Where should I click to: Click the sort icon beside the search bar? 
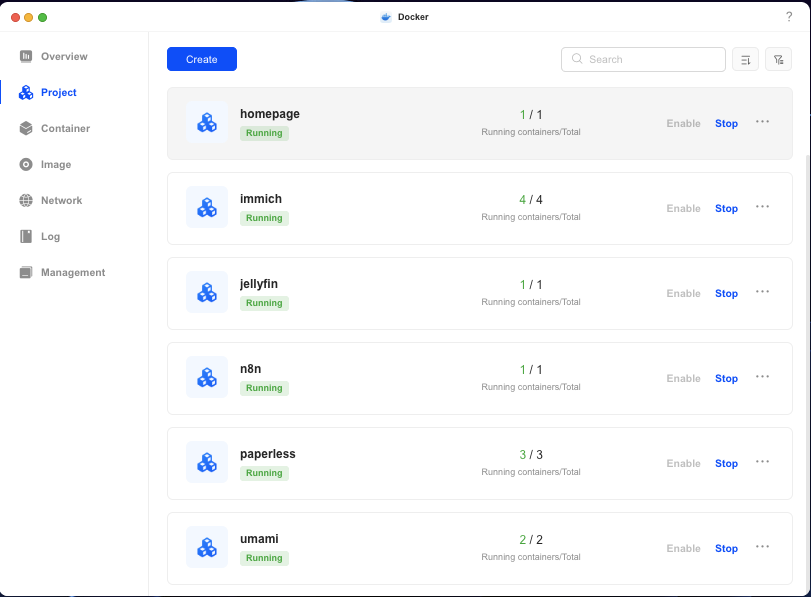coord(745,59)
